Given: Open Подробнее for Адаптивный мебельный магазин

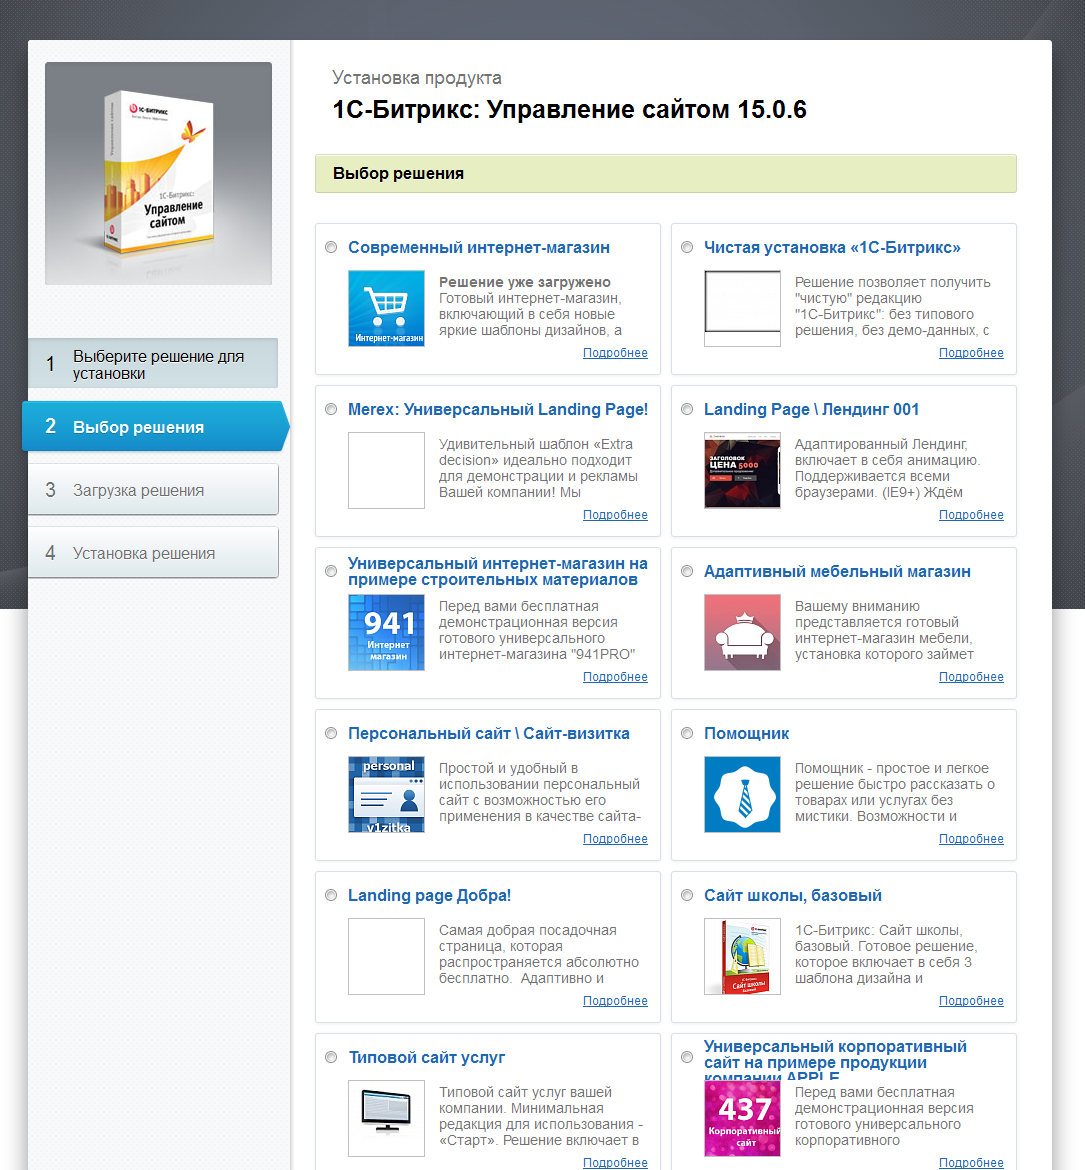Looking at the screenshot, I should [971, 677].
